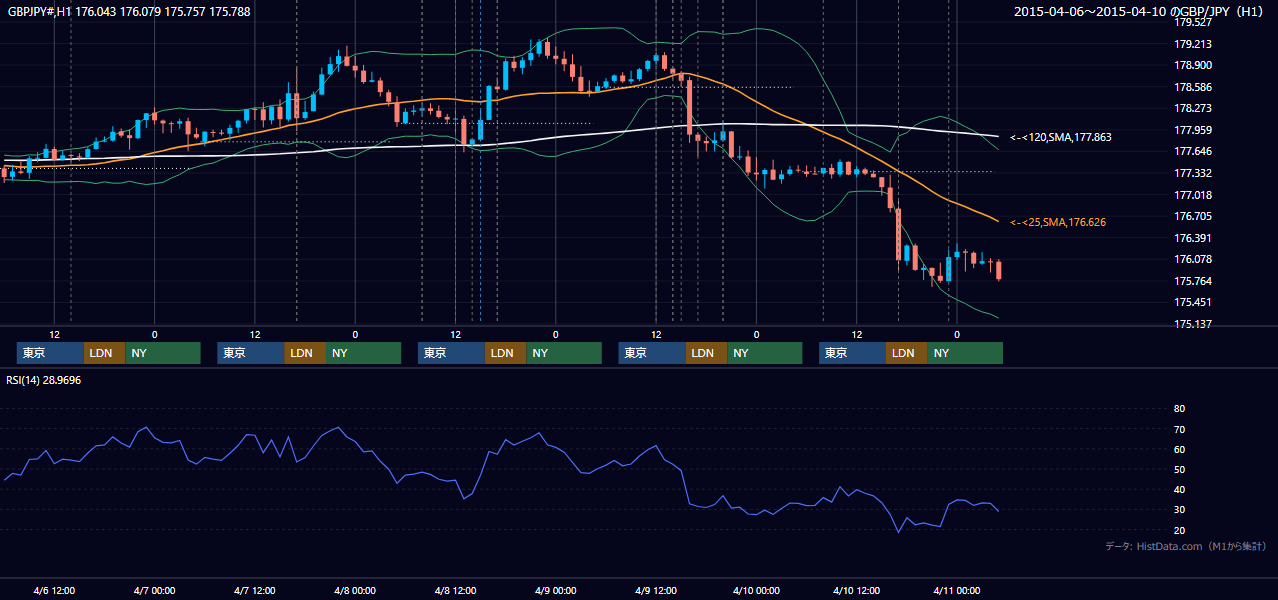The width and height of the screenshot is (1278, 600).
Task: Click price axis value 179.213
Action: (x=1192, y=44)
